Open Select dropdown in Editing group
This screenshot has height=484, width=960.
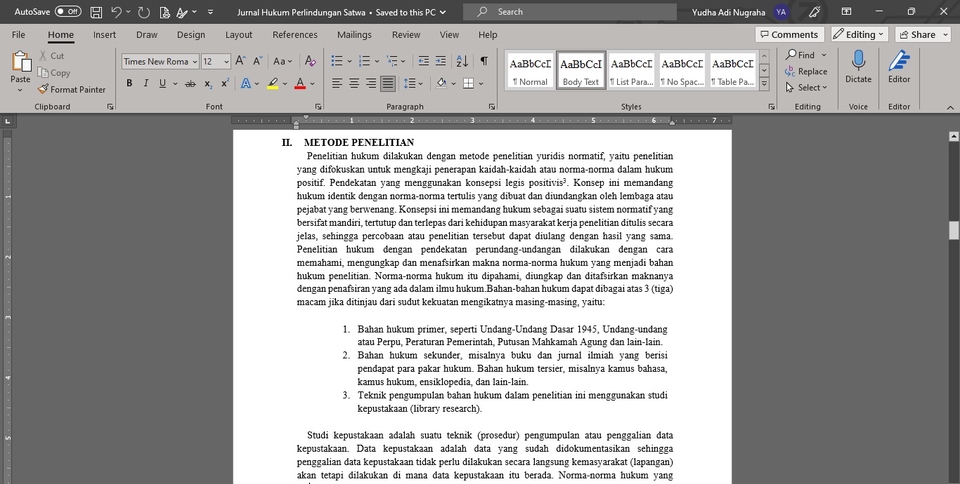[806, 87]
